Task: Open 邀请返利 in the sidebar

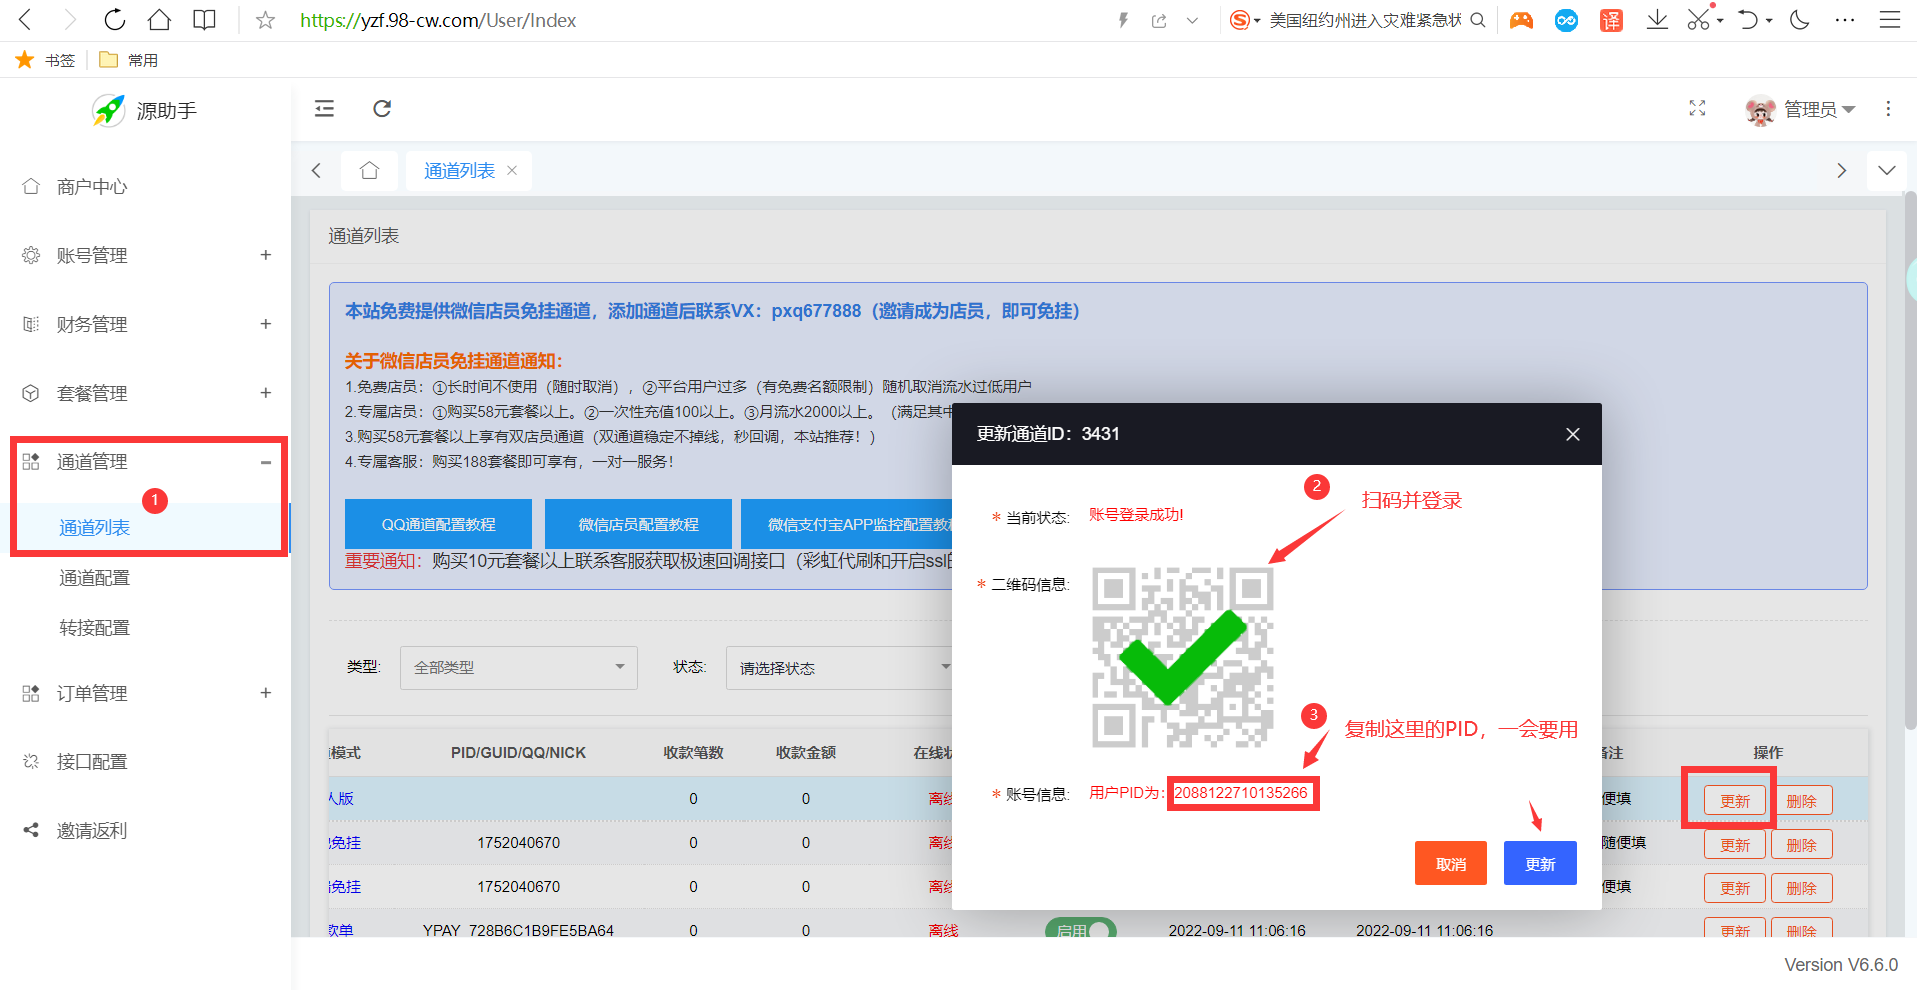Action: (x=145, y=831)
